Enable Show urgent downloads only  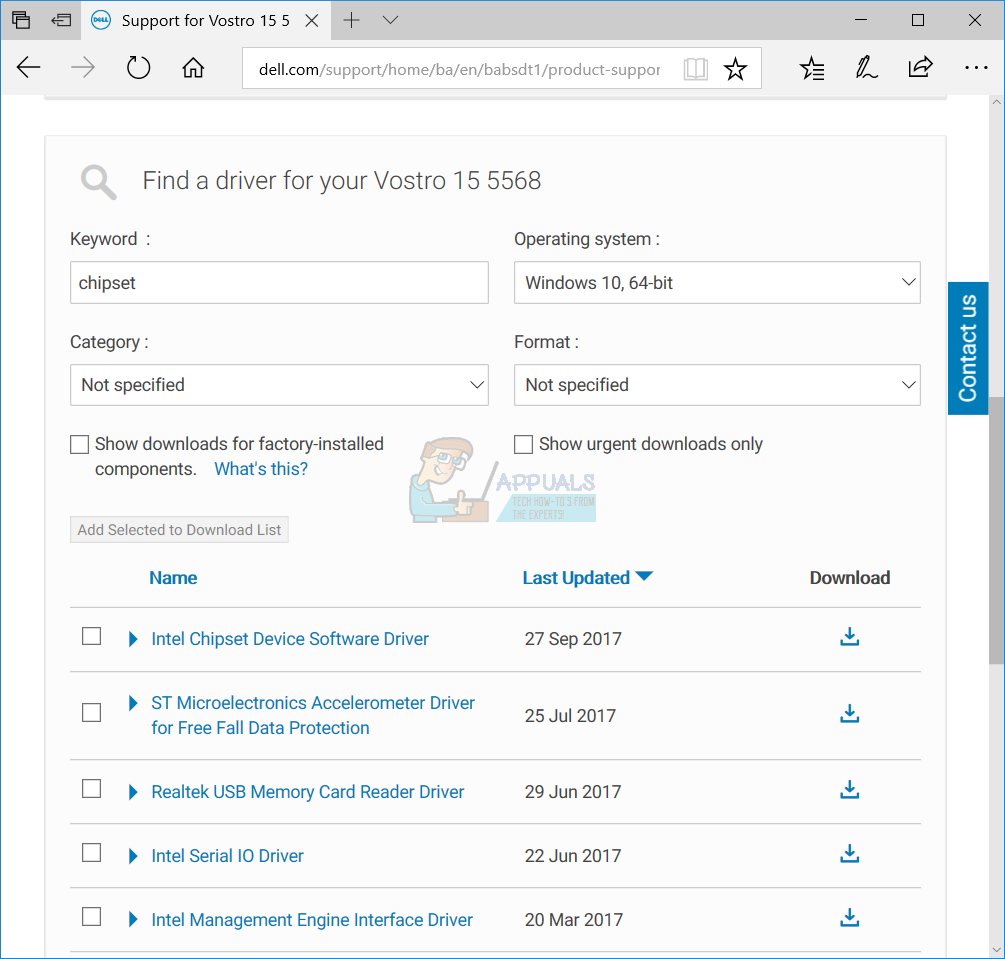coord(524,444)
